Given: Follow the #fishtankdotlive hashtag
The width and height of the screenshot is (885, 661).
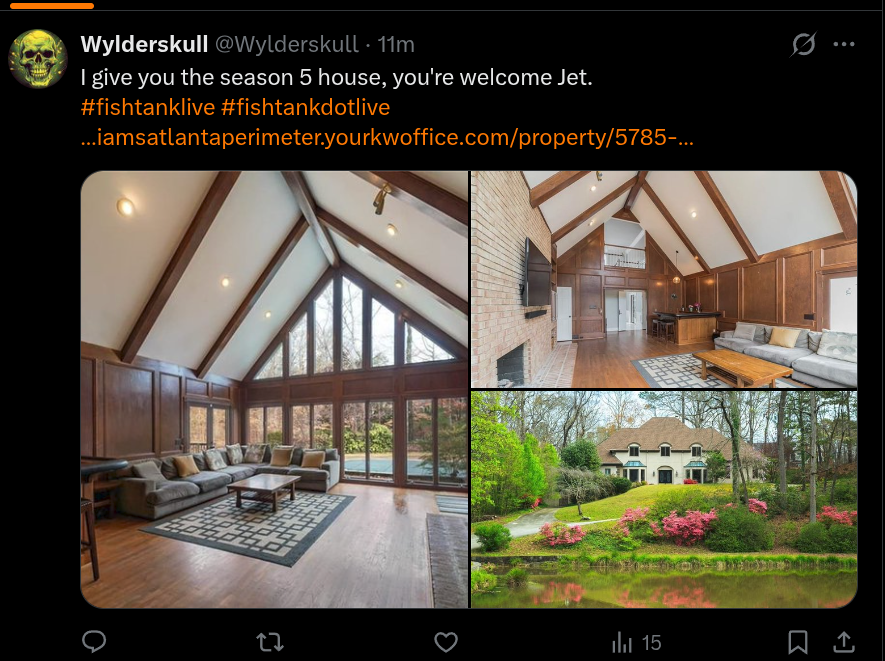Looking at the screenshot, I should (305, 107).
